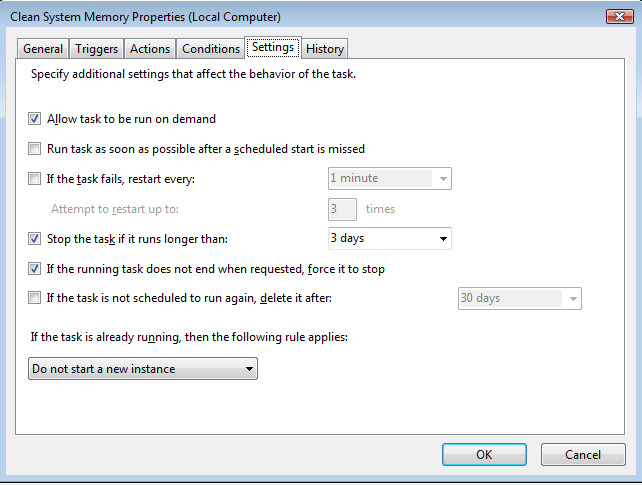This screenshot has width=642, height=485.
Task: Uncheck force running task to stop
Action: pos(36,269)
